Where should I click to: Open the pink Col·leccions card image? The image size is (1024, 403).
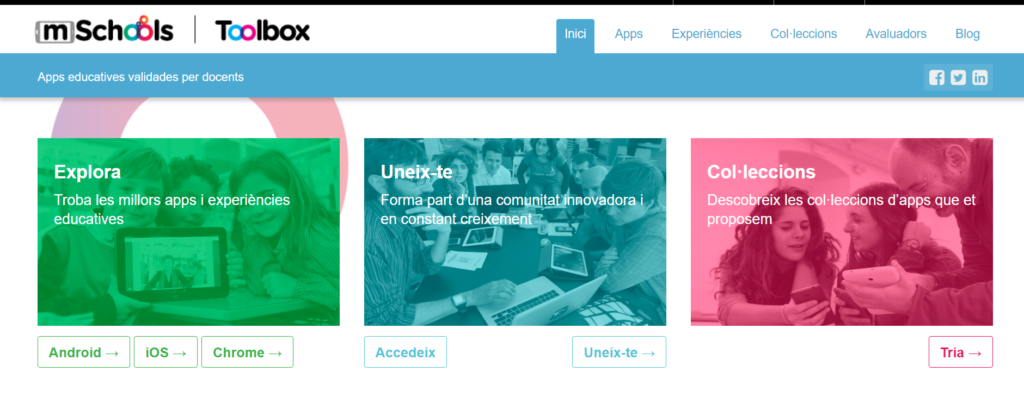tap(842, 232)
